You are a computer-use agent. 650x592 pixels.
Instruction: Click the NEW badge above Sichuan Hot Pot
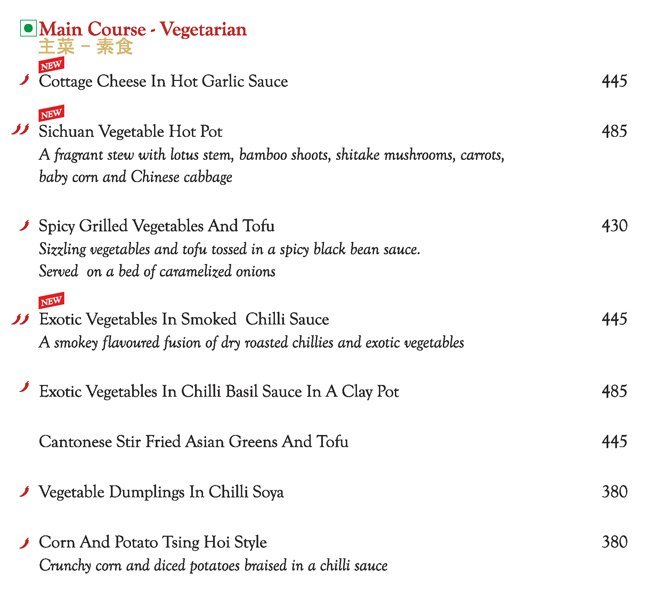51,114
